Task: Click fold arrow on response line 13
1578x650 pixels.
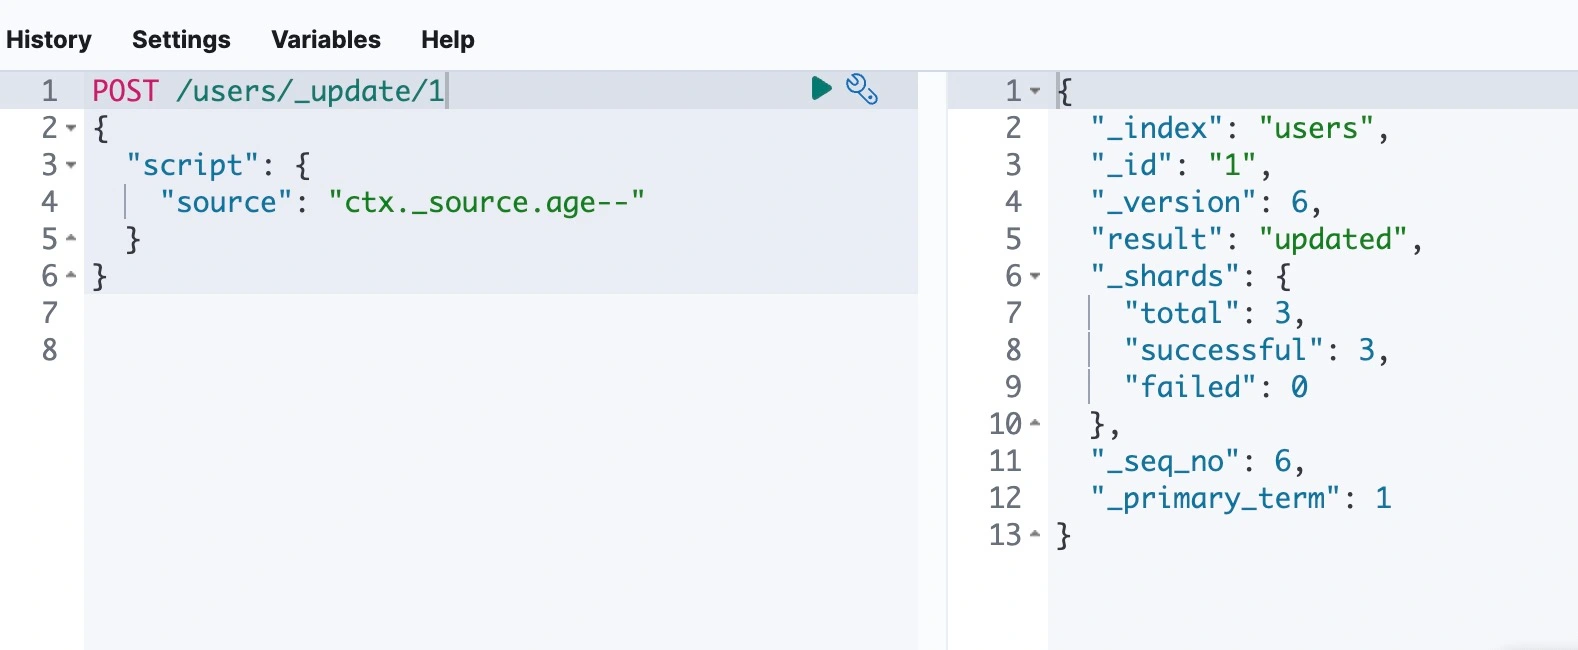Action: point(1035,535)
